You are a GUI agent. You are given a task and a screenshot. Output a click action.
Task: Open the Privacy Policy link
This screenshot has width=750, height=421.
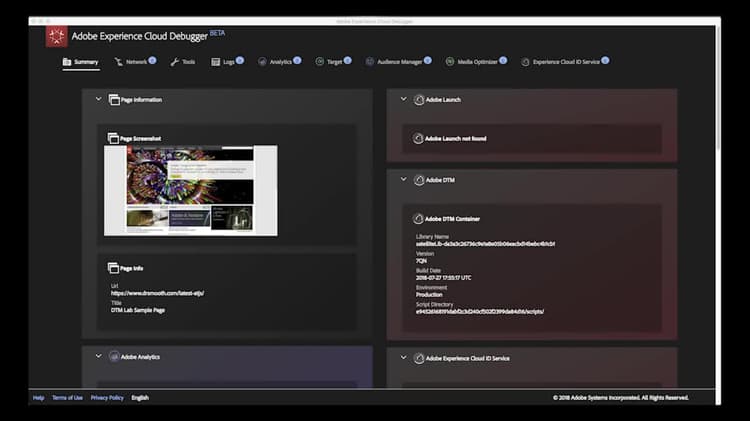pos(107,398)
